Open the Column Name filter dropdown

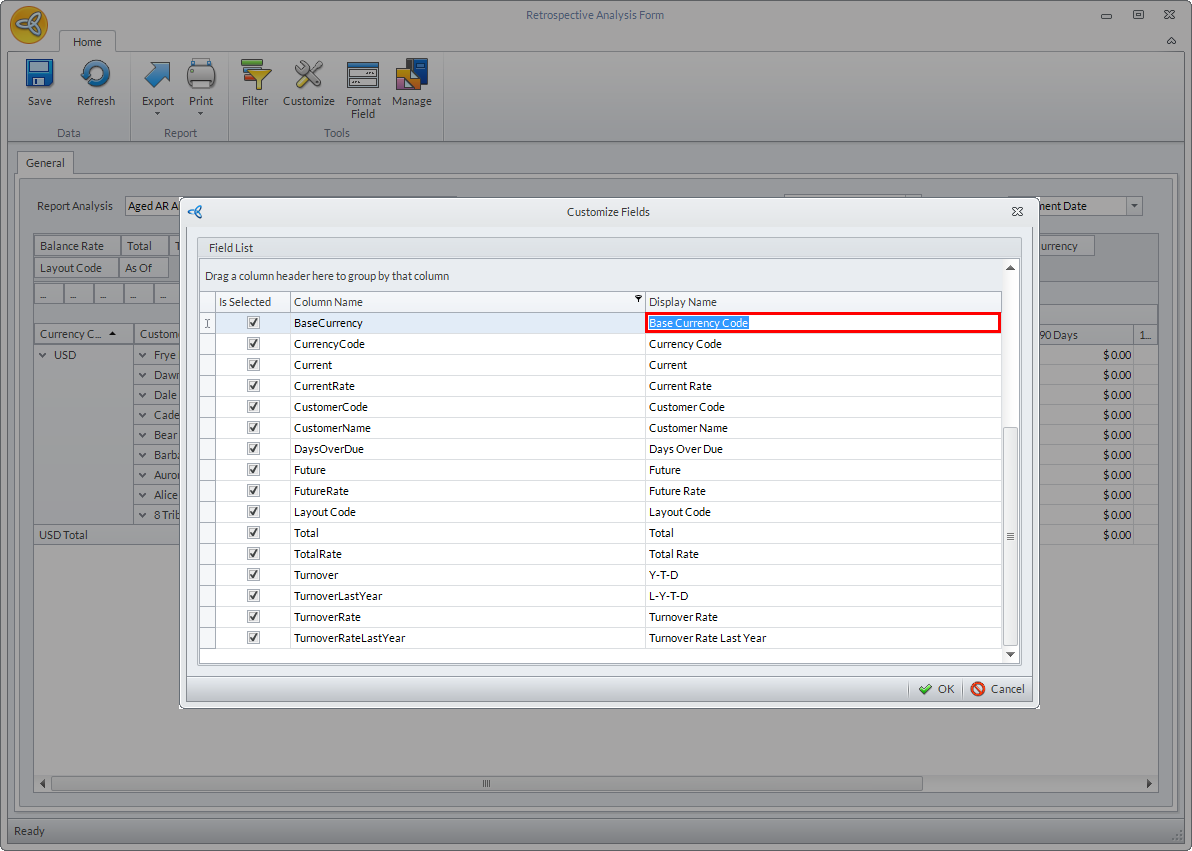(x=638, y=299)
